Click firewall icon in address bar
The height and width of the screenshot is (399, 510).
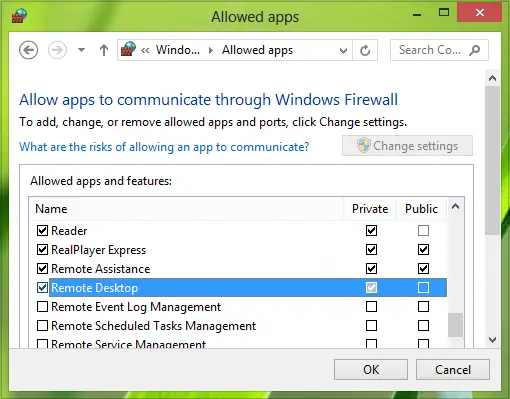128,49
